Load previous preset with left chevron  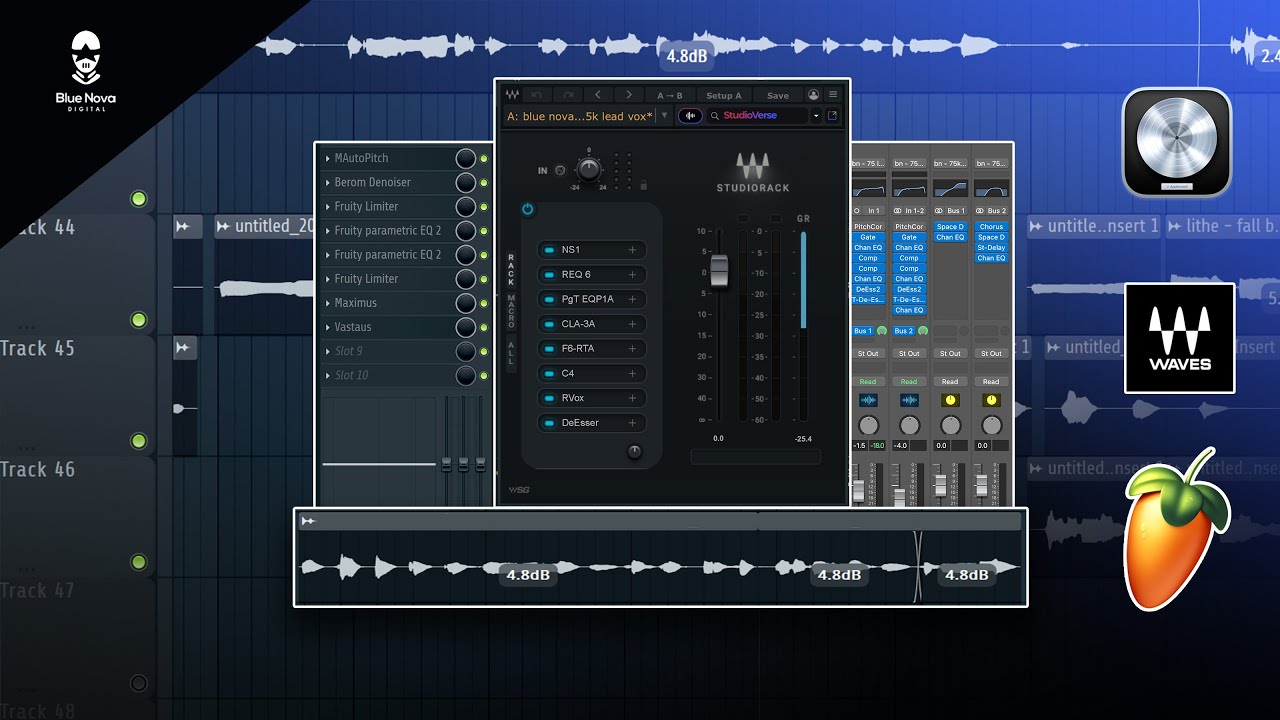point(598,95)
